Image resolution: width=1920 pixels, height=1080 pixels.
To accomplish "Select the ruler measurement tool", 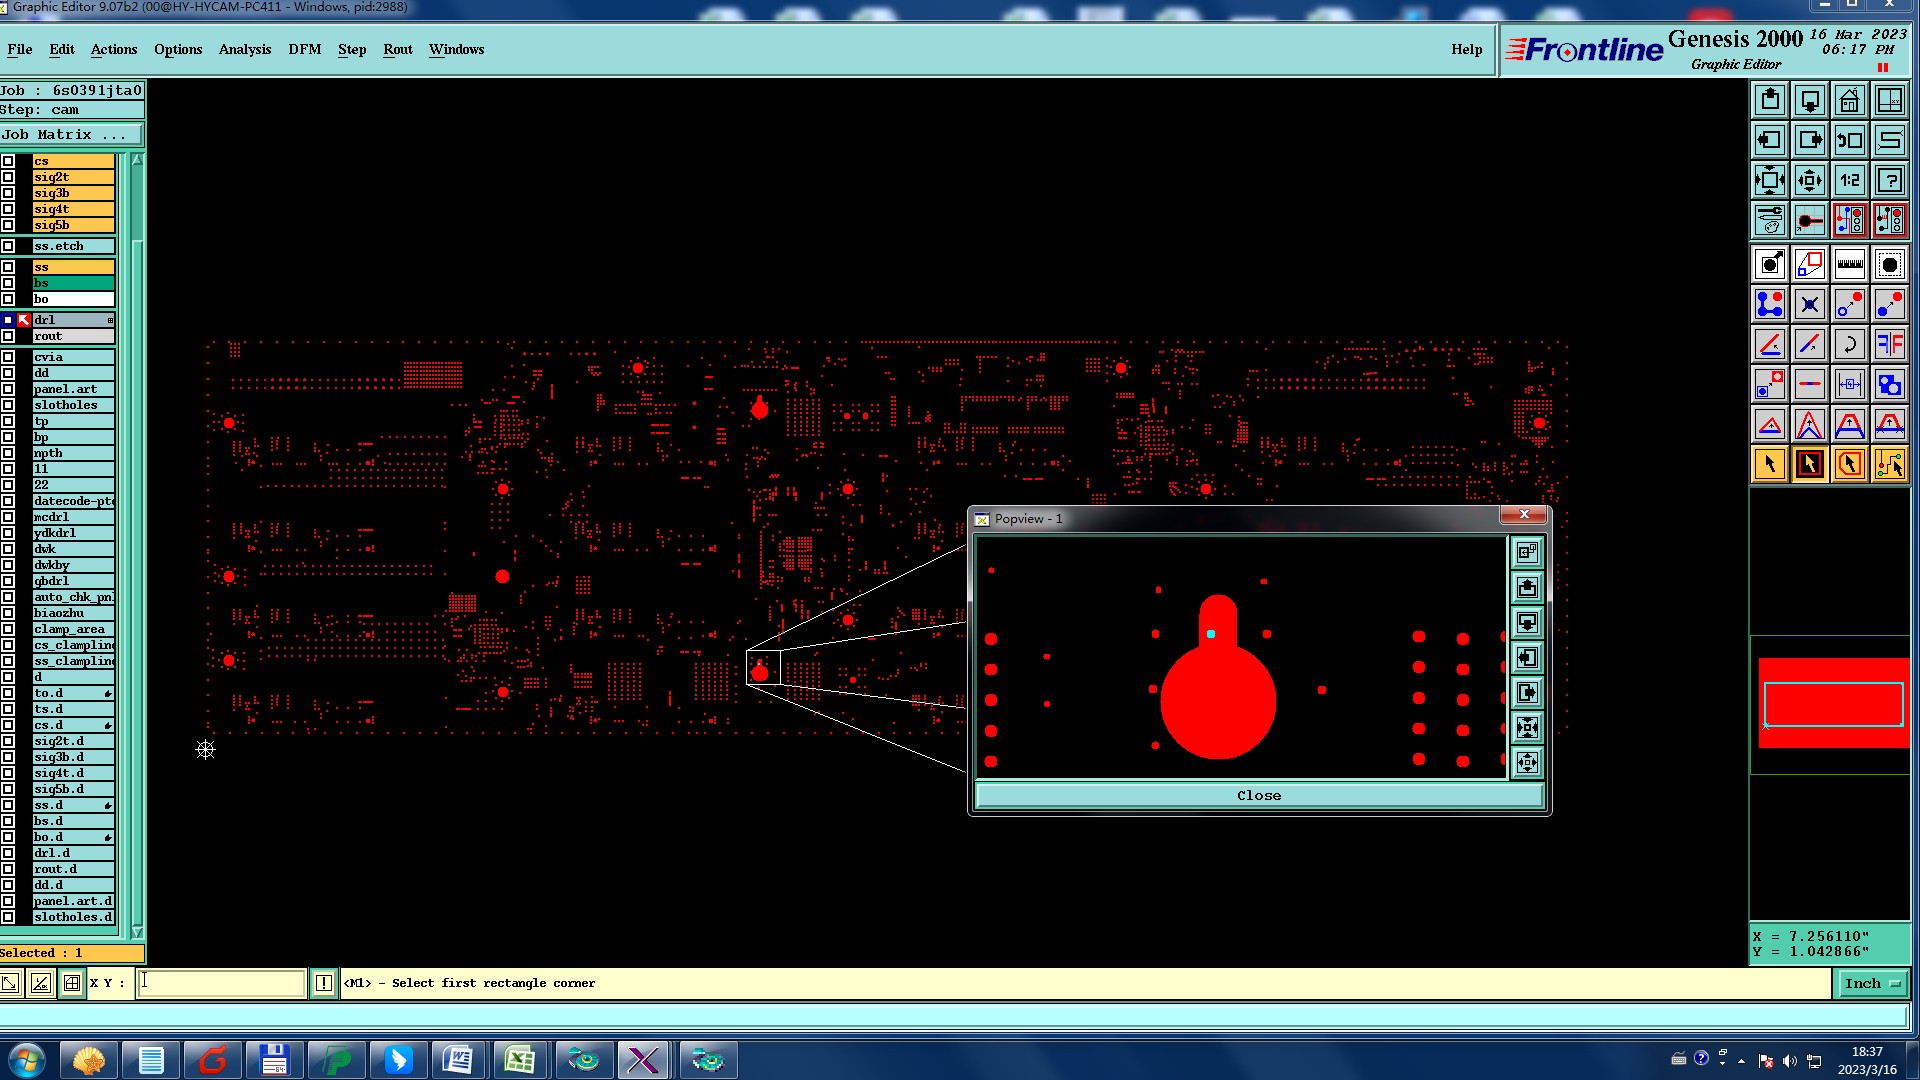I will pos(1849,264).
